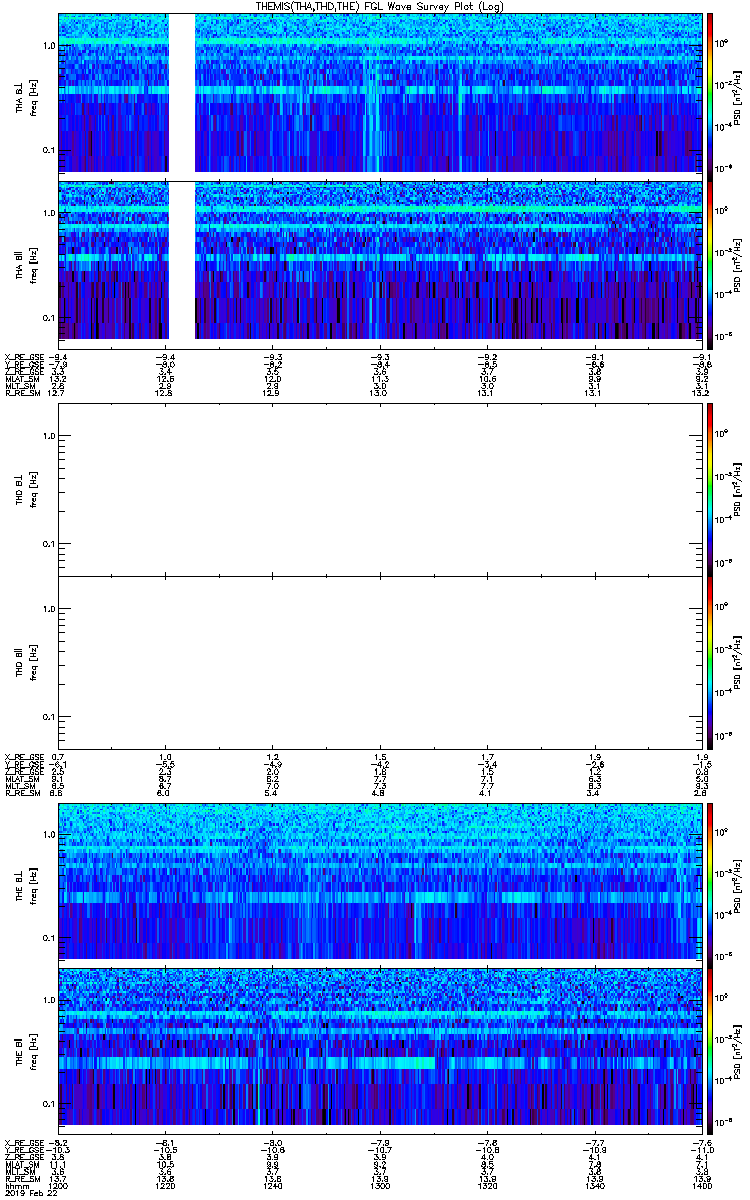Screen dimensions: 750x1200
Task: Click 'PSD [nT²/Hz]' label beside THD B-perpendicular color bar
Action: pos(739,489)
